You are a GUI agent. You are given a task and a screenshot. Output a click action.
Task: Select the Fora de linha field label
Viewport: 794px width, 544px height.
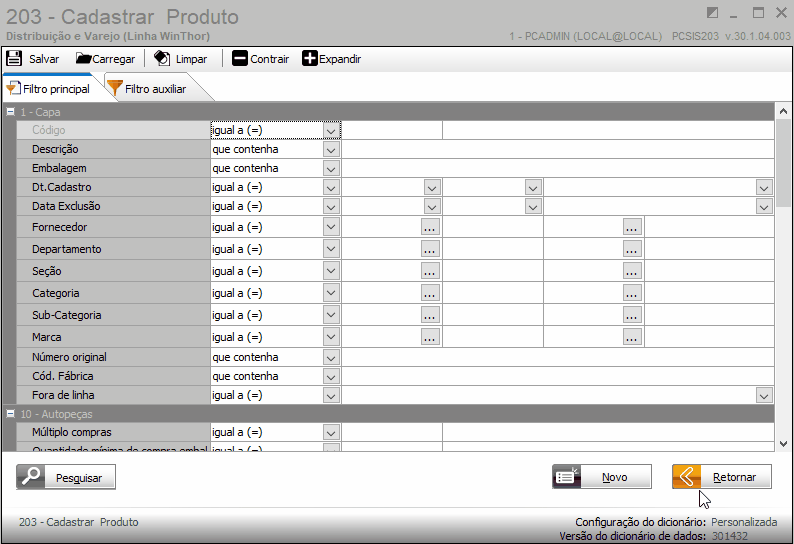point(63,395)
